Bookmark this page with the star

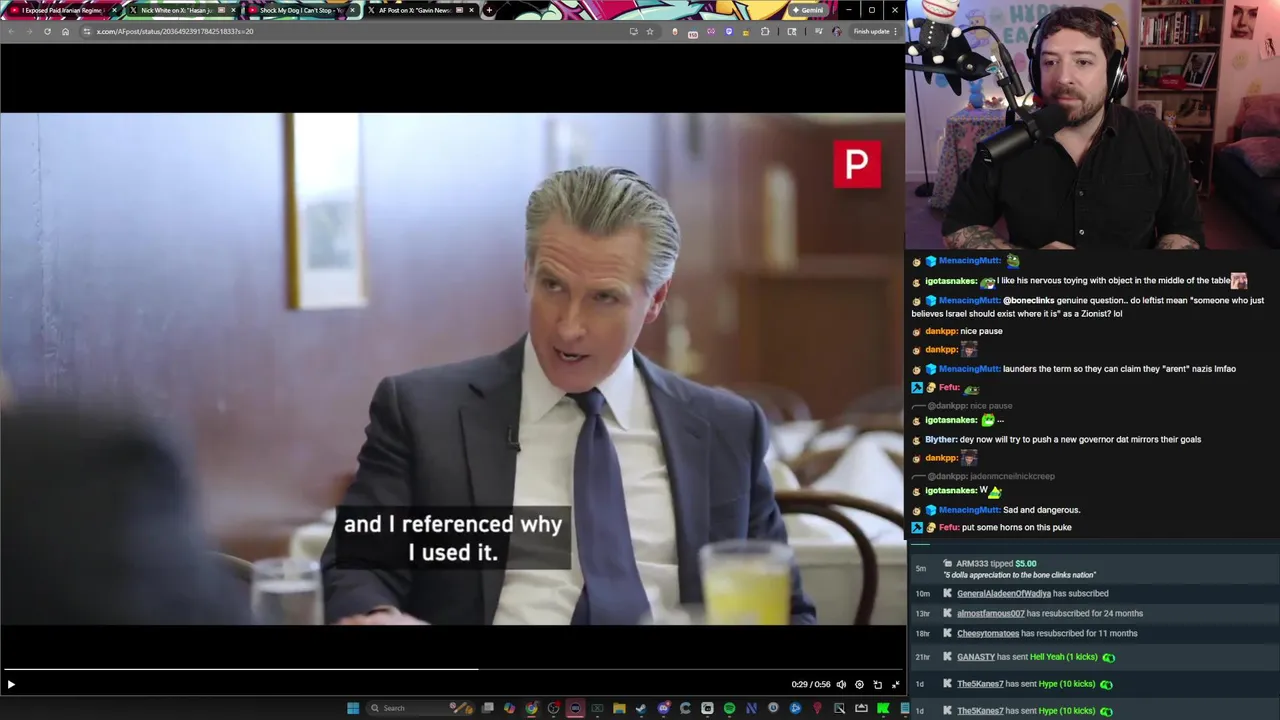point(650,31)
